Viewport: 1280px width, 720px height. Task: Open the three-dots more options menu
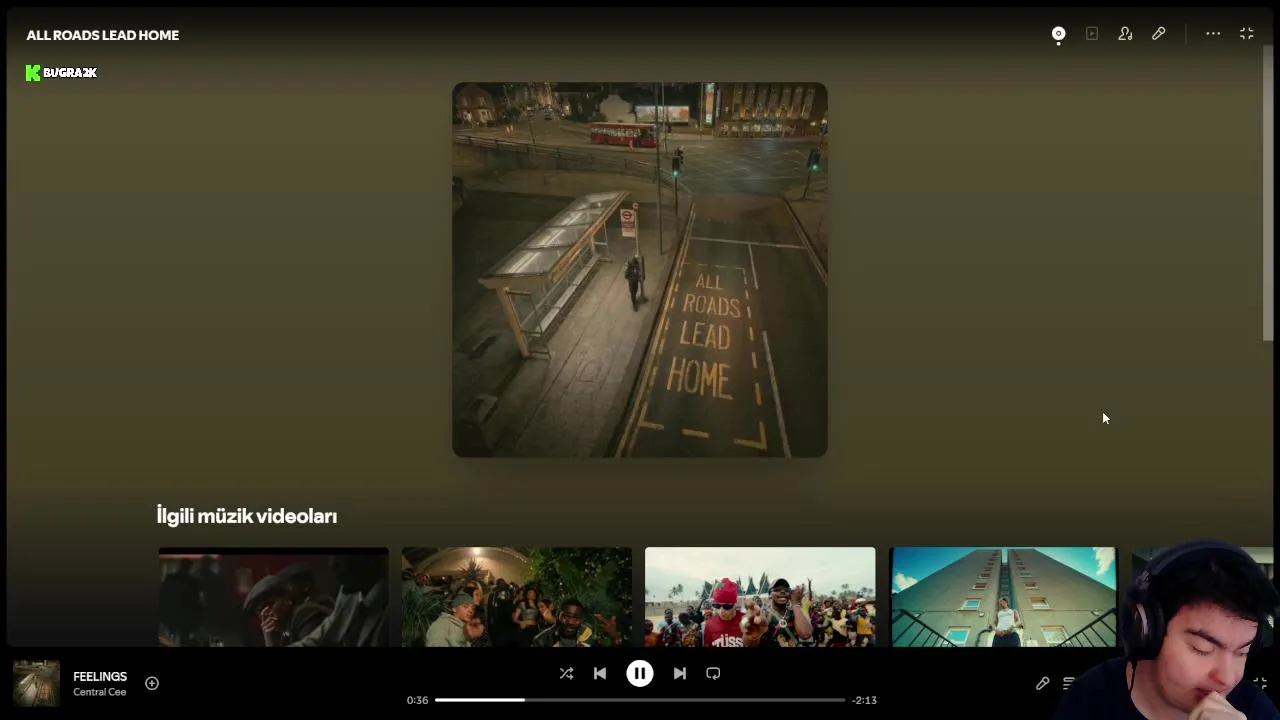click(1213, 34)
